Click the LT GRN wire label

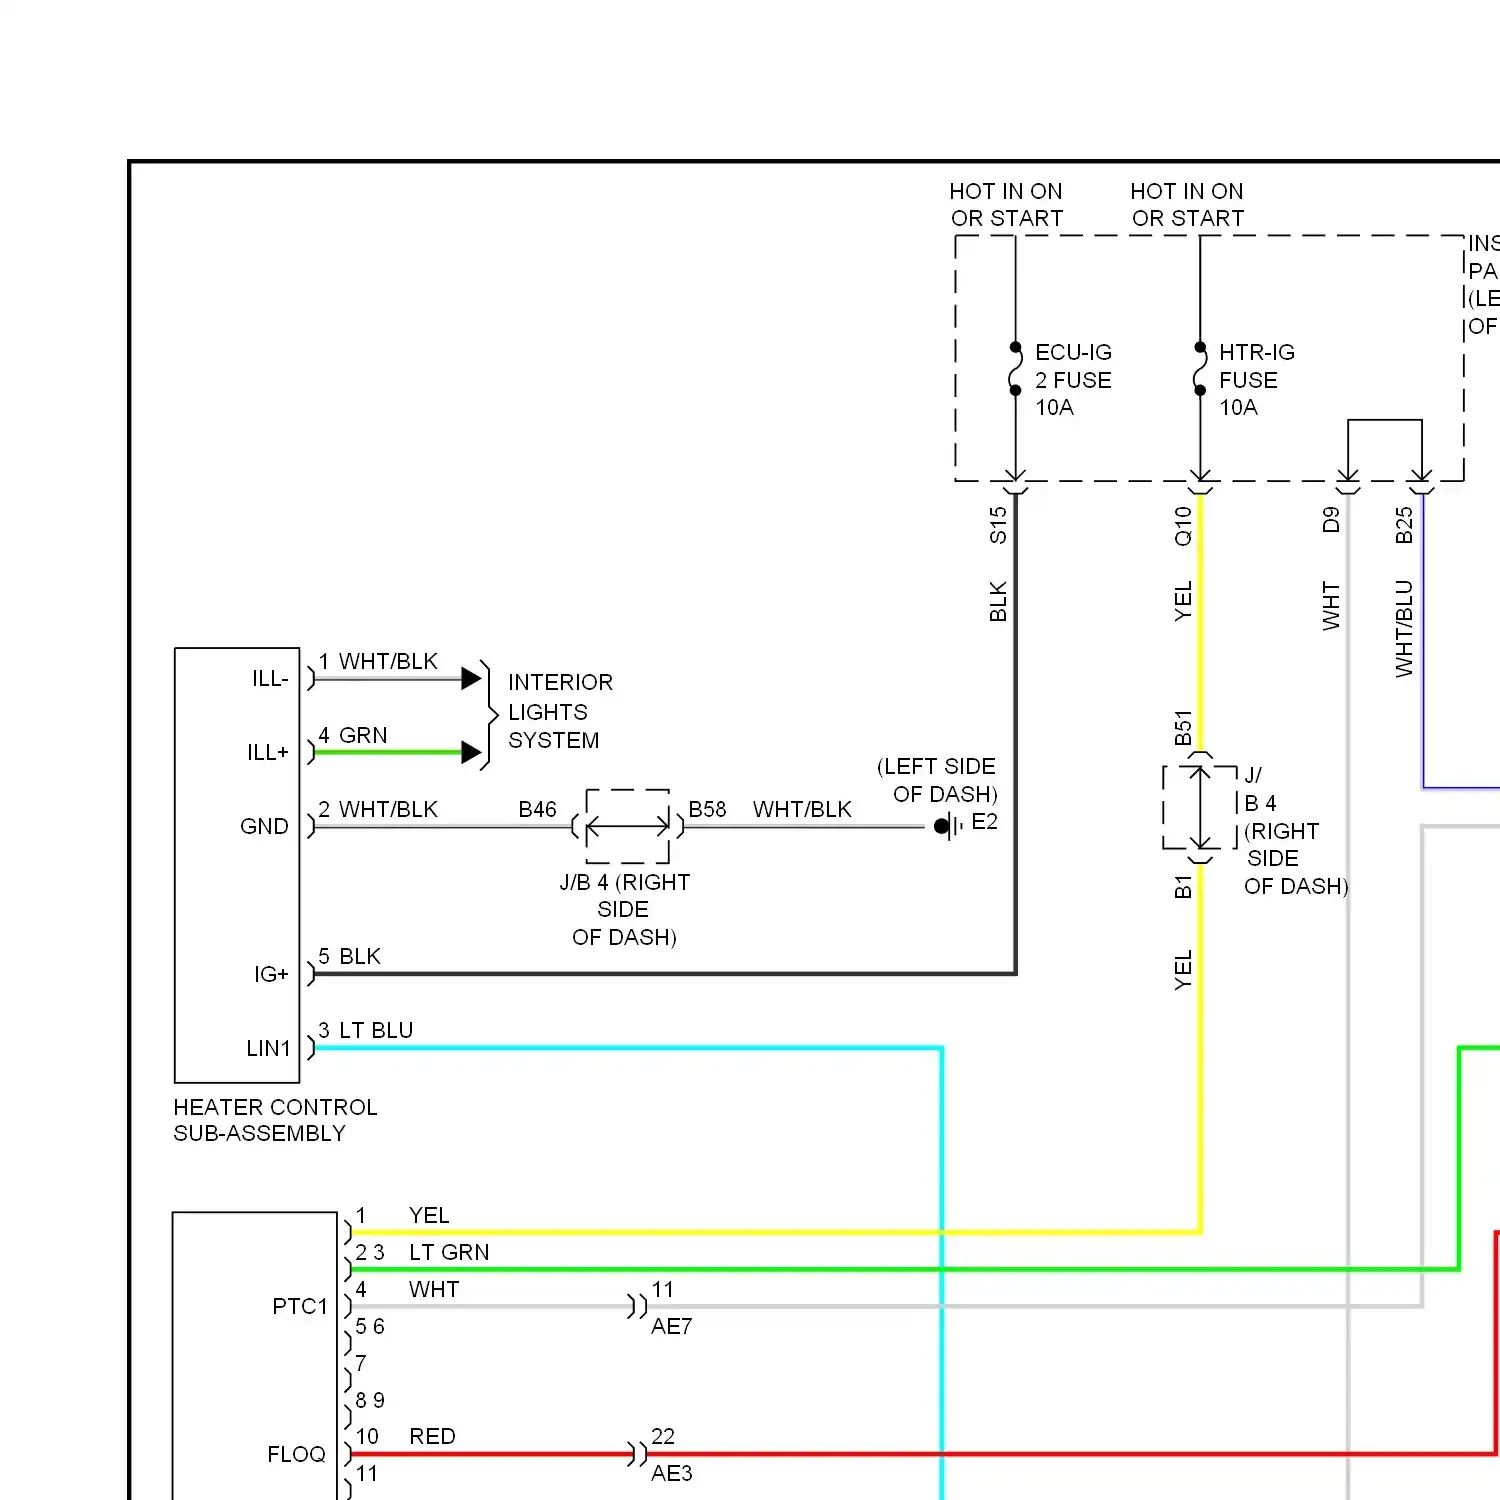(x=449, y=1252)
